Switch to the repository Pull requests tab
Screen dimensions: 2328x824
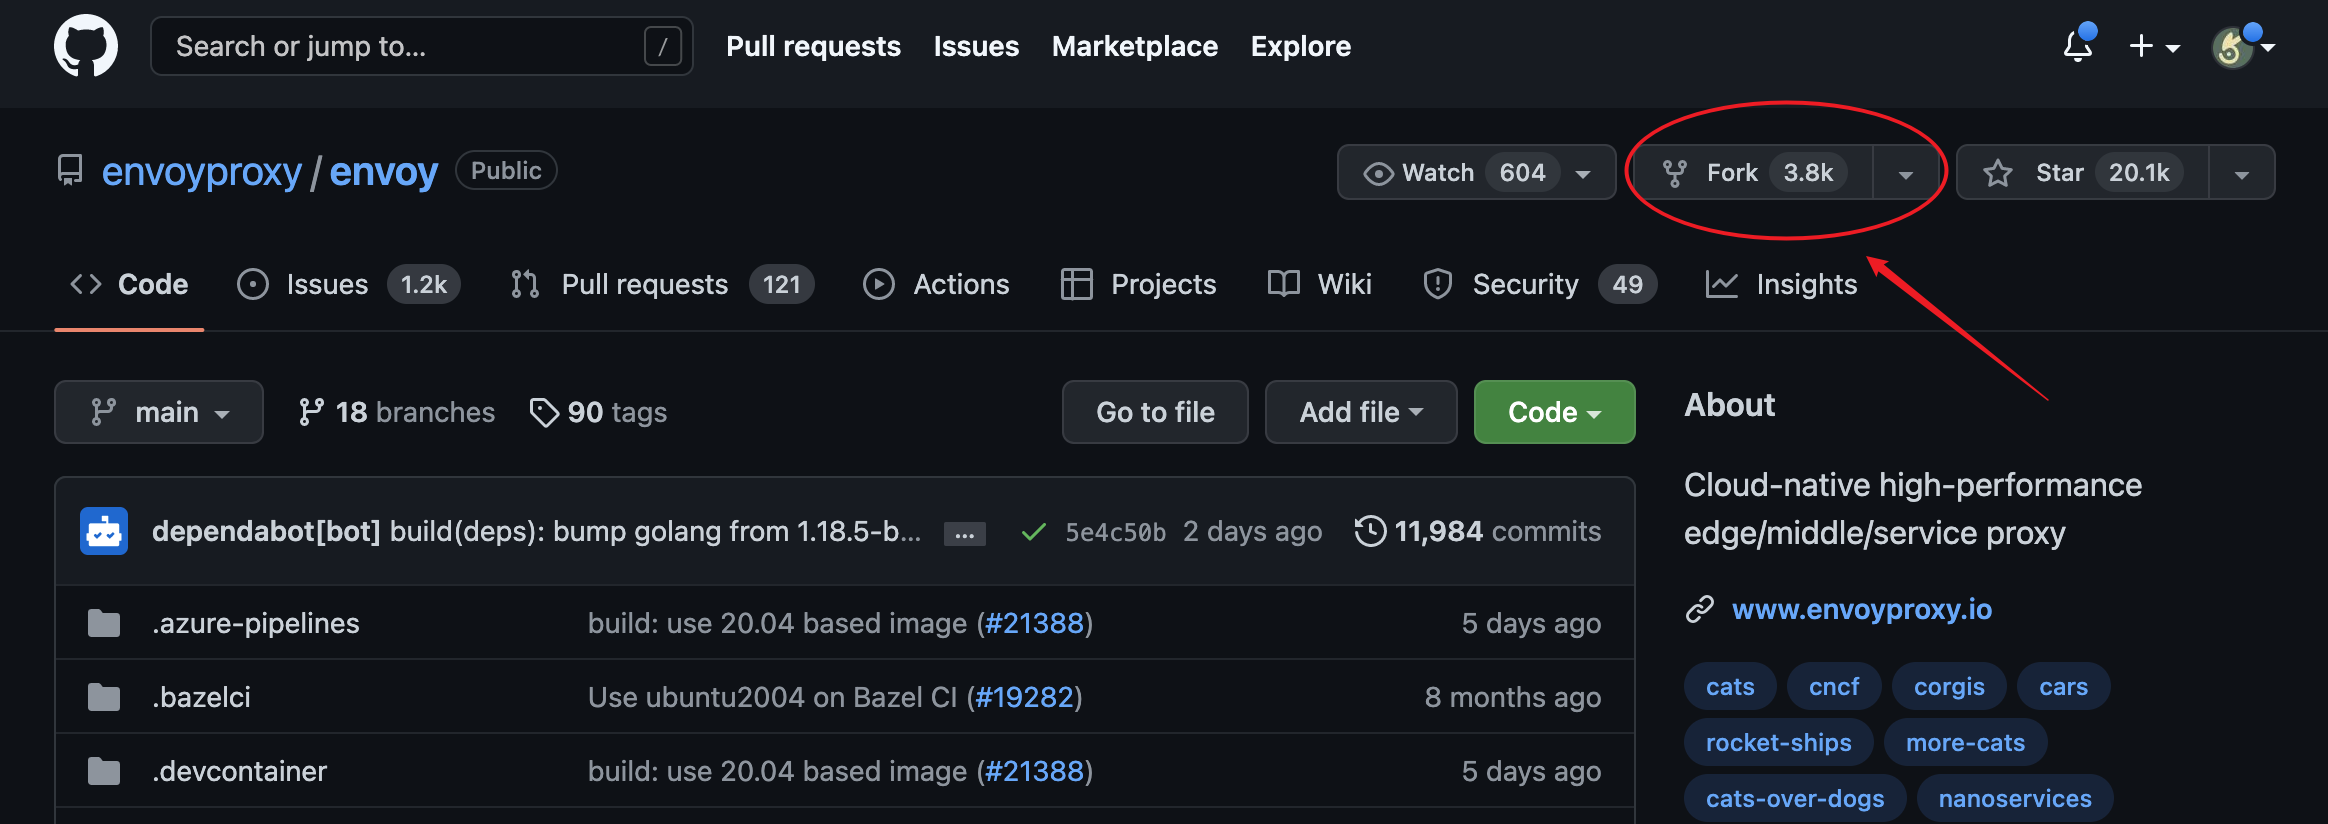coord(662,284)
